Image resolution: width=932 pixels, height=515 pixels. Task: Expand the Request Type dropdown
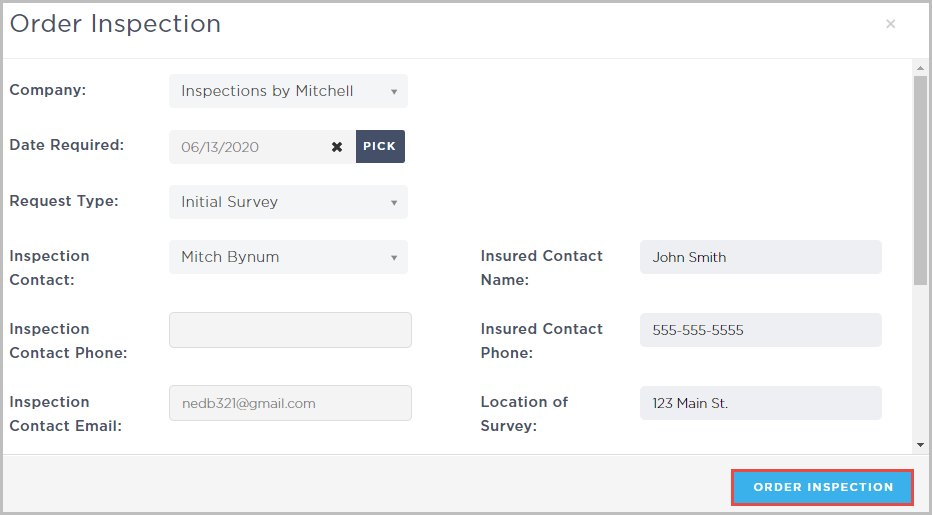pos(288,202)
